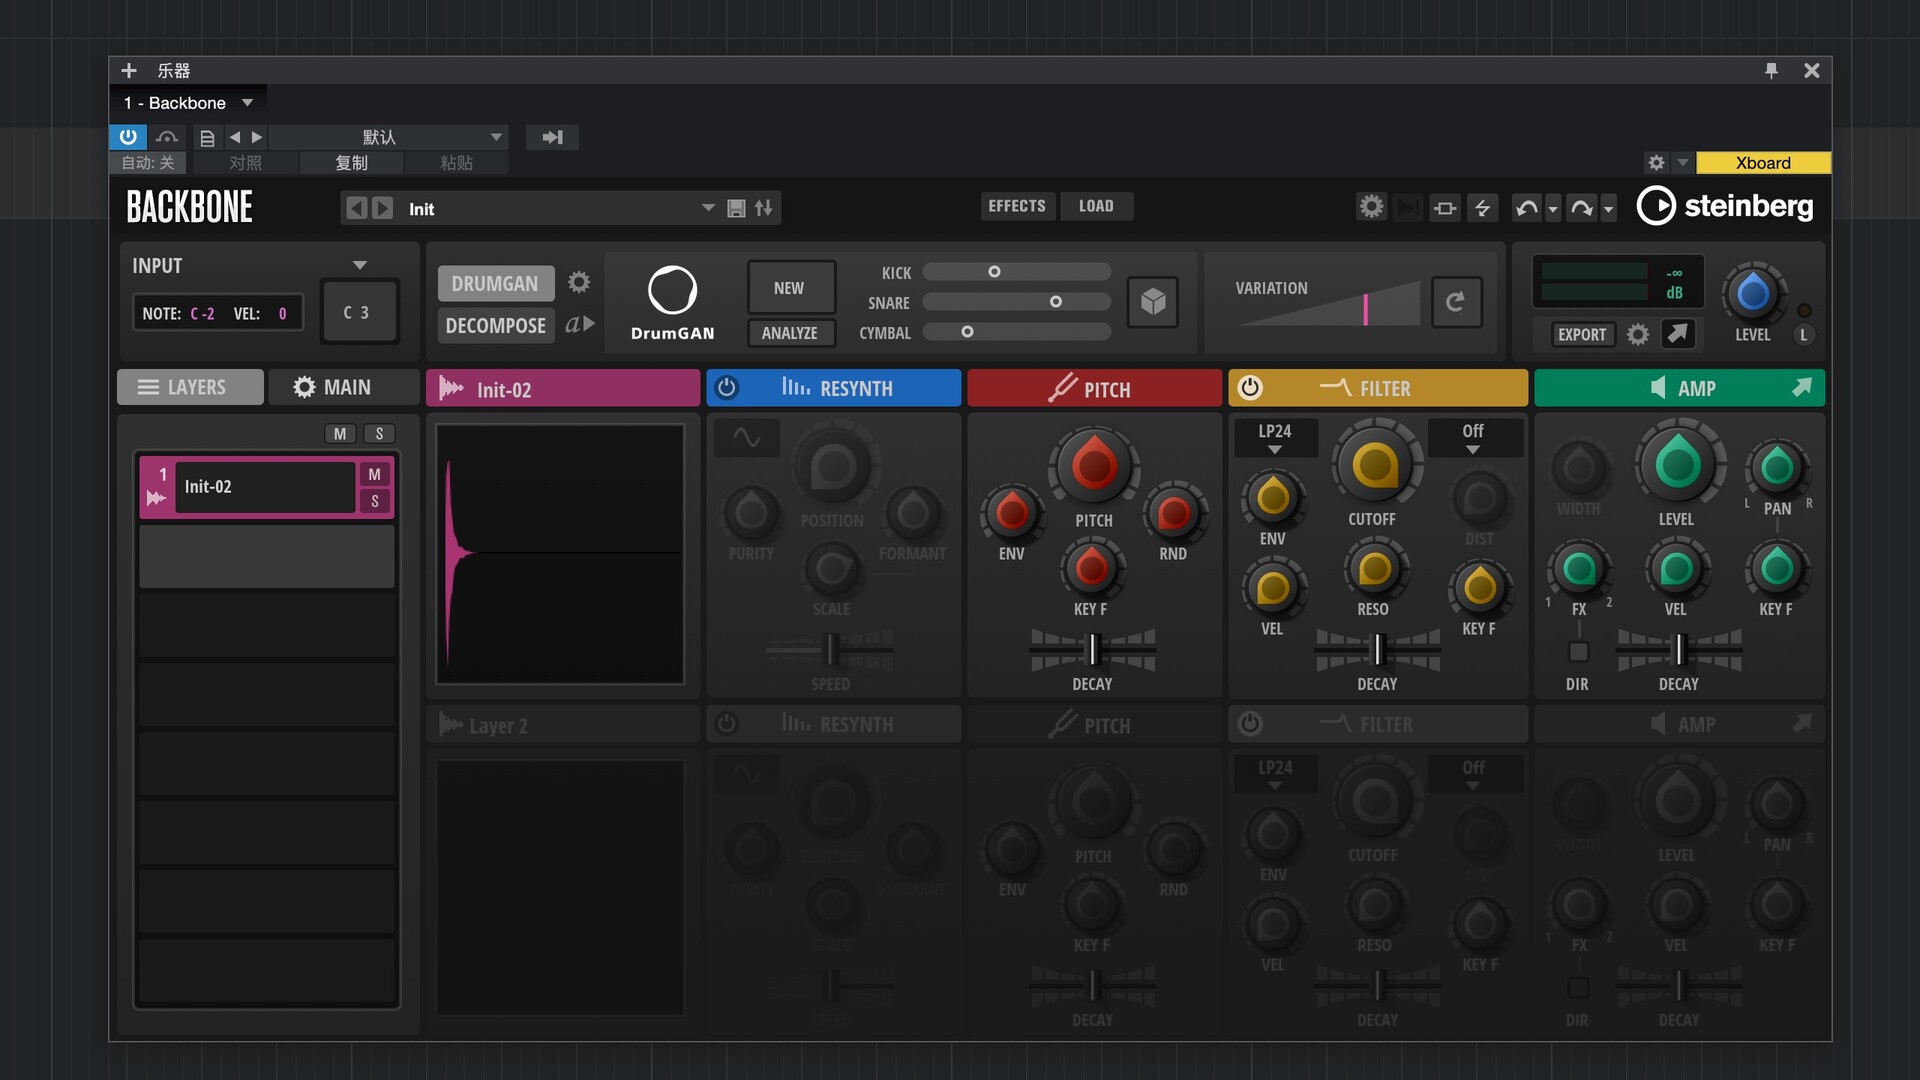Screen dimensions: 1920x1080
Task: Load next preset with right arrow
Action: (x=383, y=208)
